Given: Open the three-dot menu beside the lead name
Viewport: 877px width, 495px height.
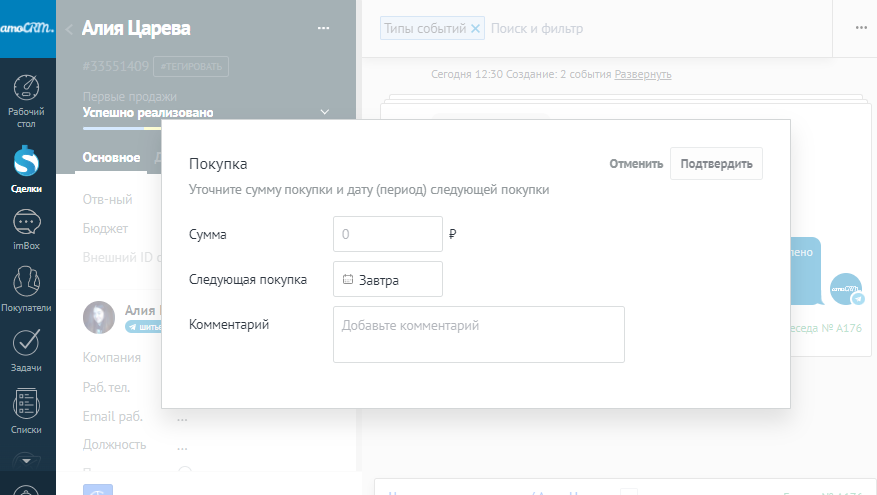Looking at the screenshot, I should pyautogui.click(x=323, y=28).
